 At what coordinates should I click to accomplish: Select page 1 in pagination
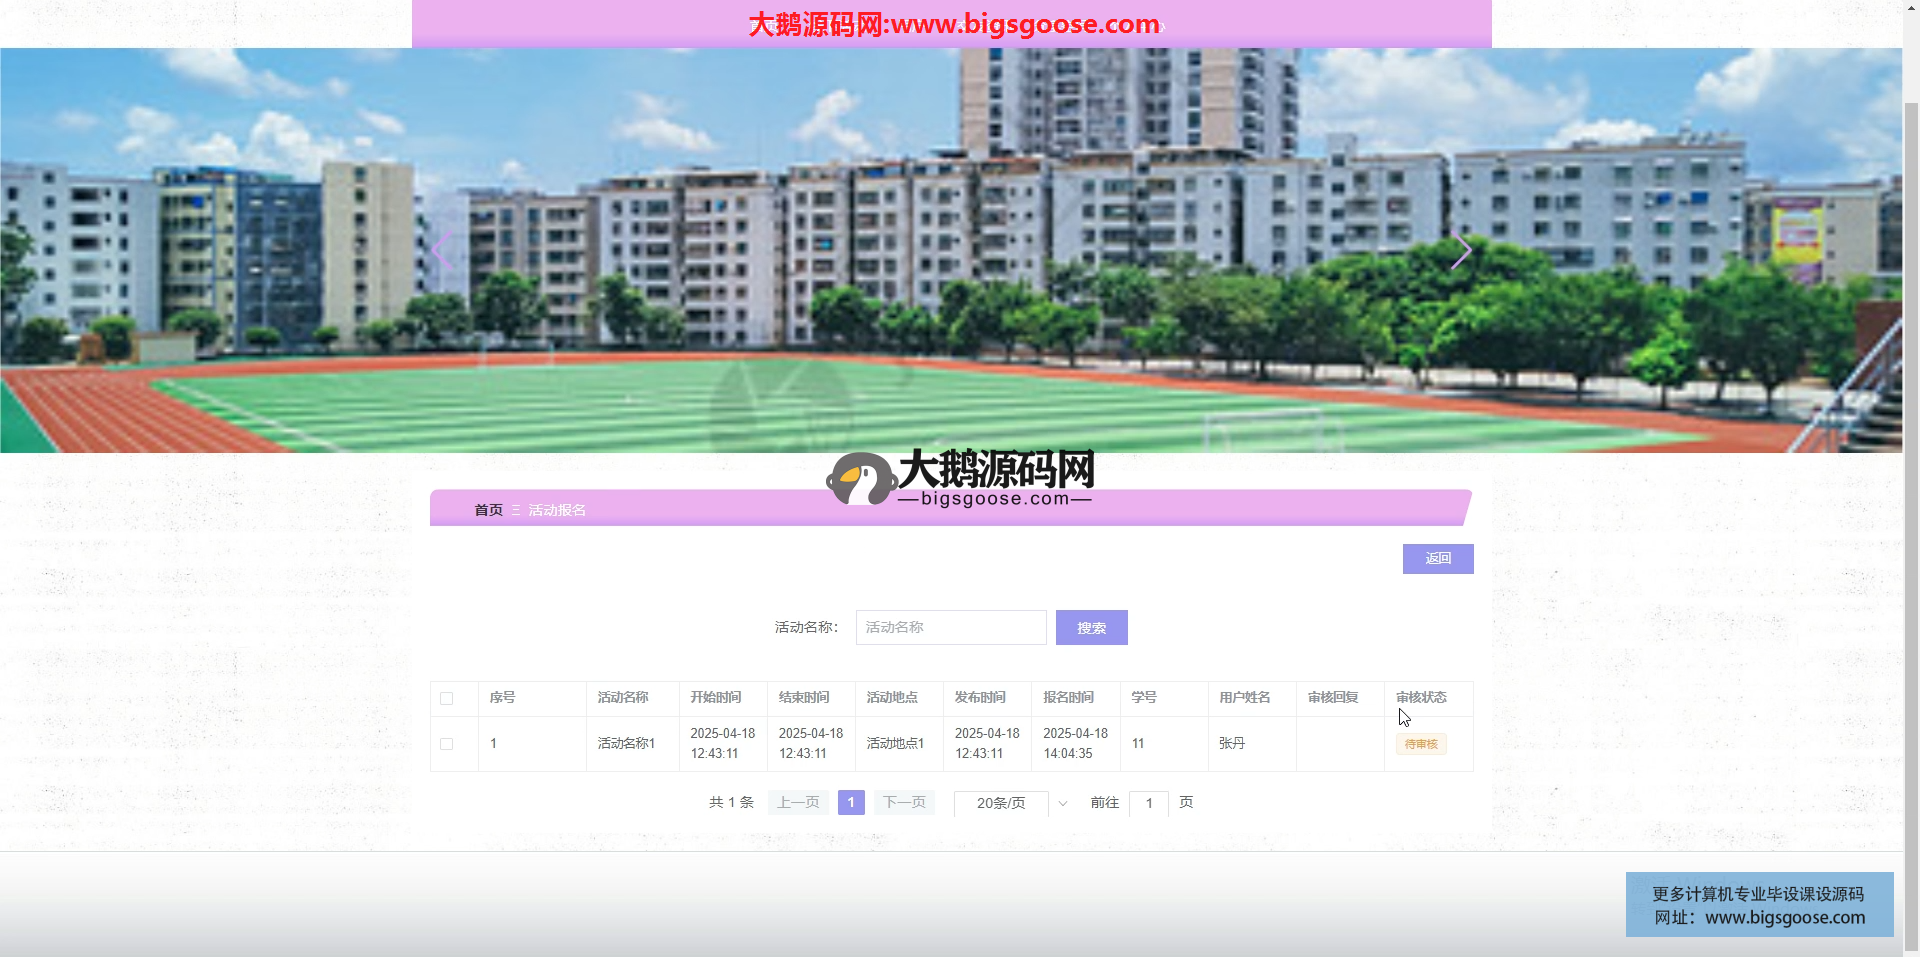[851, 803]
